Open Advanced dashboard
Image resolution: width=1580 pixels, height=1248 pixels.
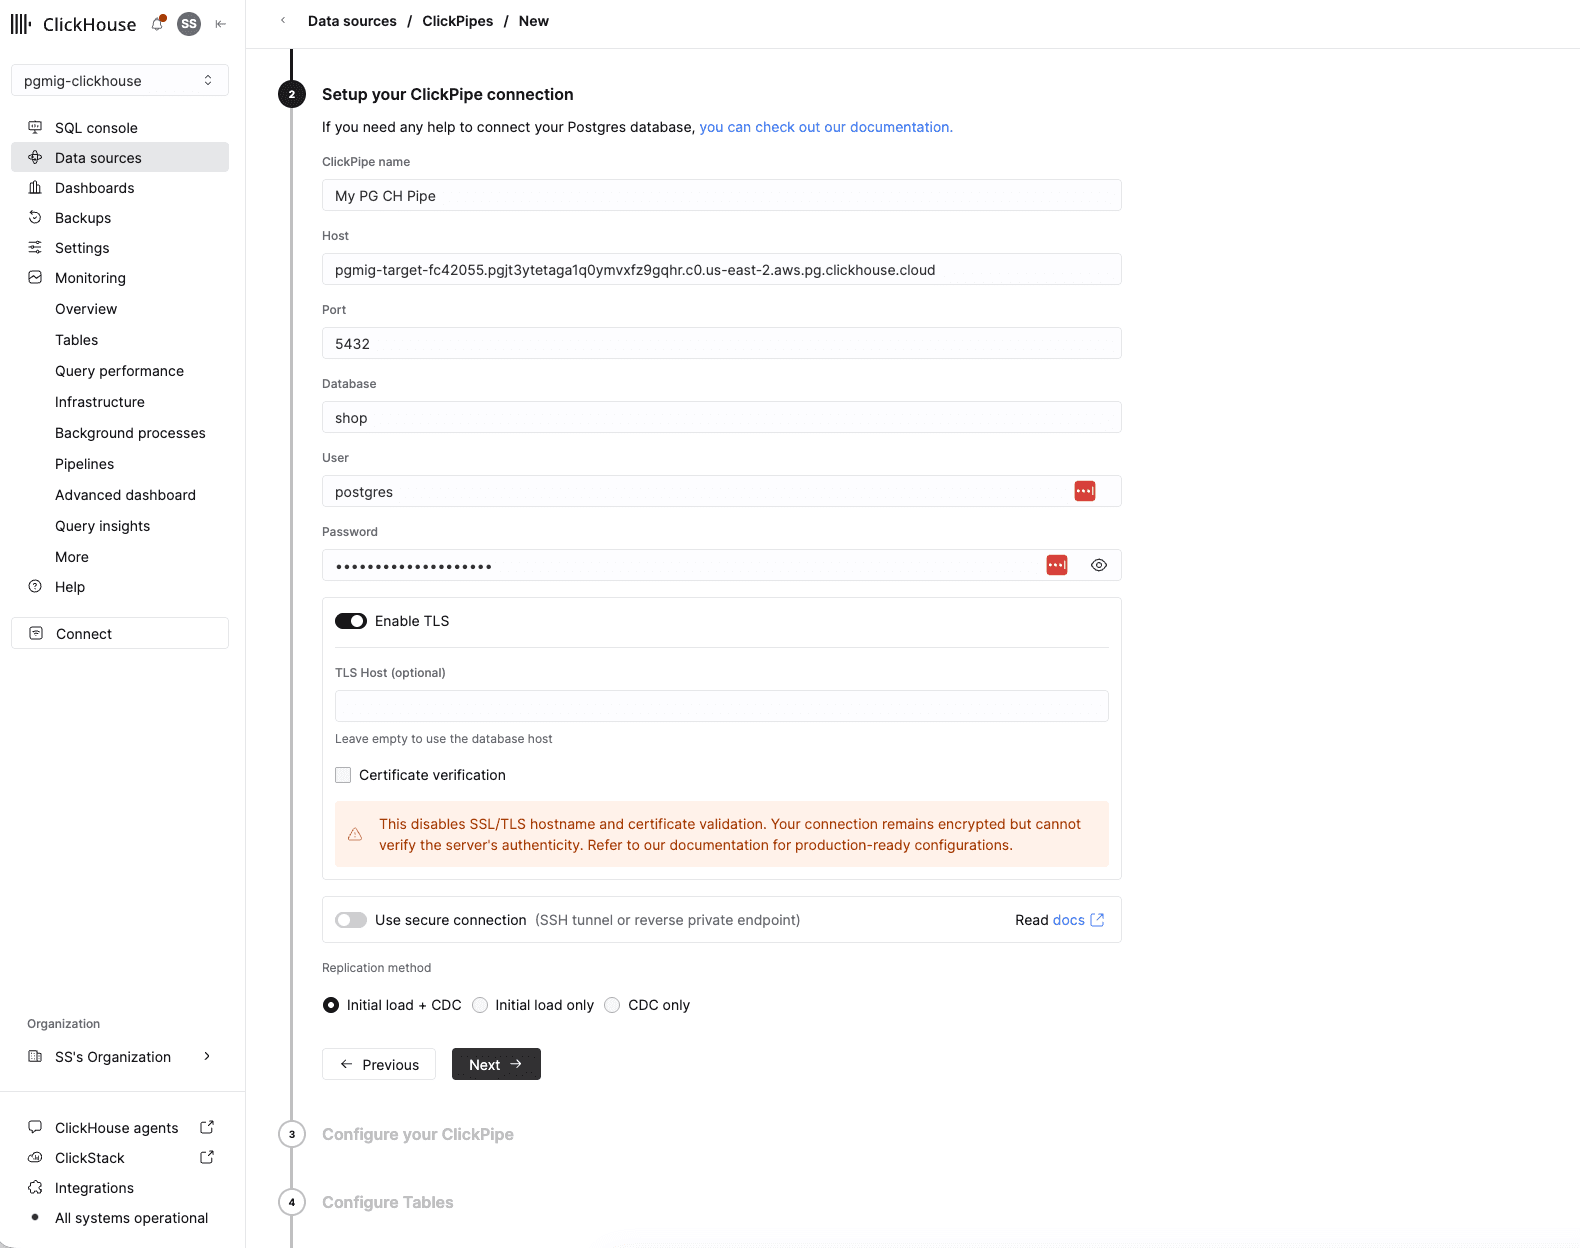coord(125,495)
